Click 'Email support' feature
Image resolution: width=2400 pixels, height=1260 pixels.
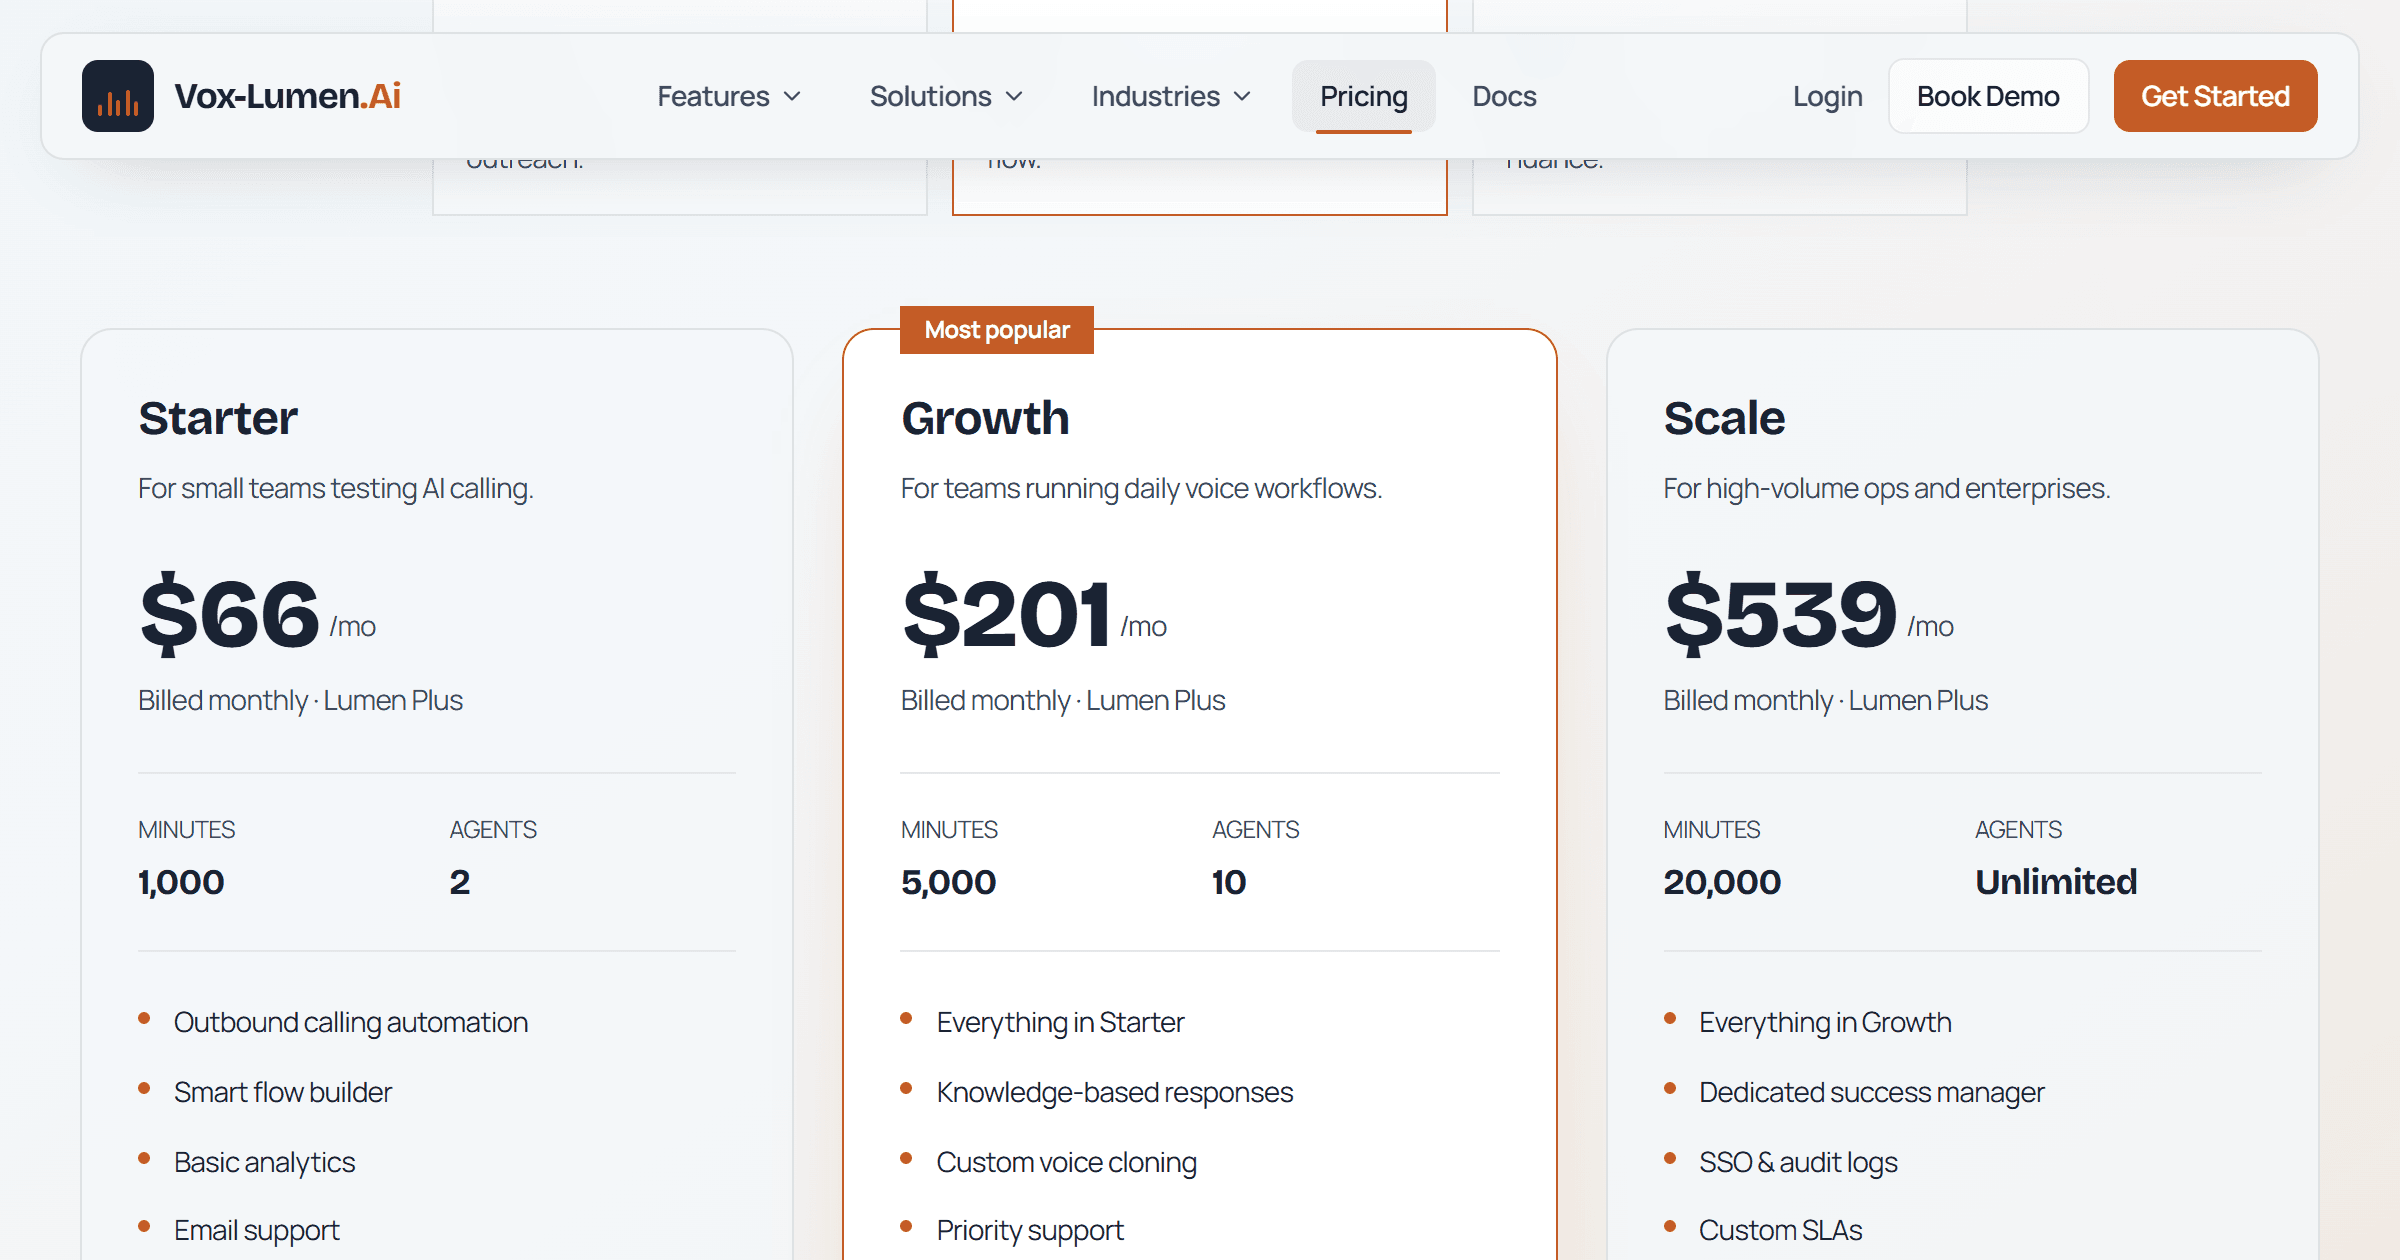point(257,1230)
